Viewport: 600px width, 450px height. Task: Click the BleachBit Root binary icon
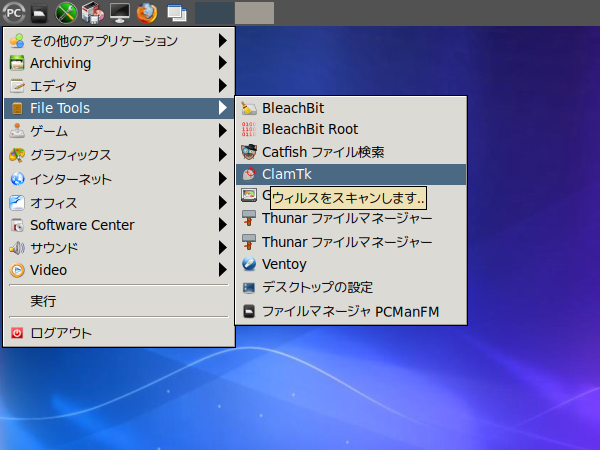249,129
